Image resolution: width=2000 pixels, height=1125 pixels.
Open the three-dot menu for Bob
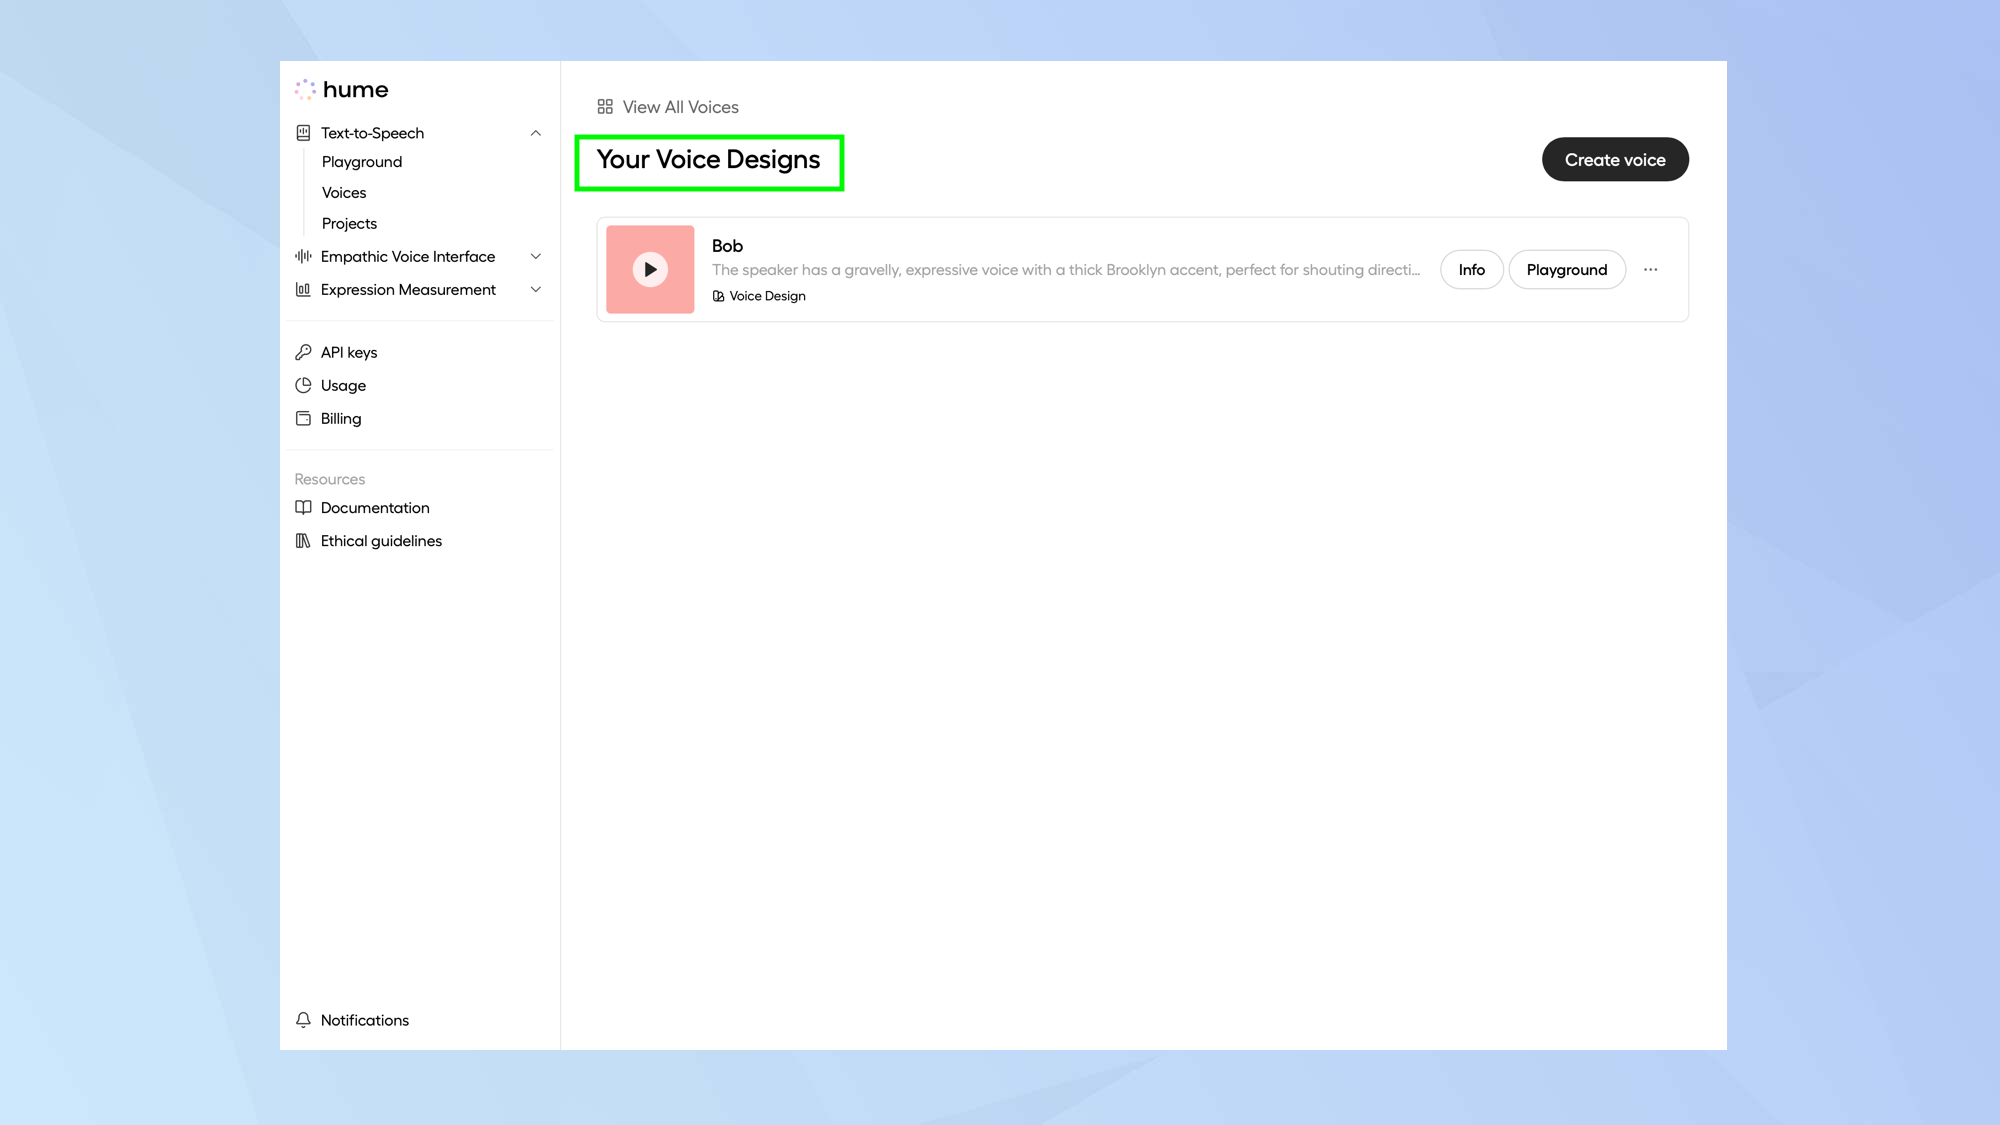[1650, 270]
